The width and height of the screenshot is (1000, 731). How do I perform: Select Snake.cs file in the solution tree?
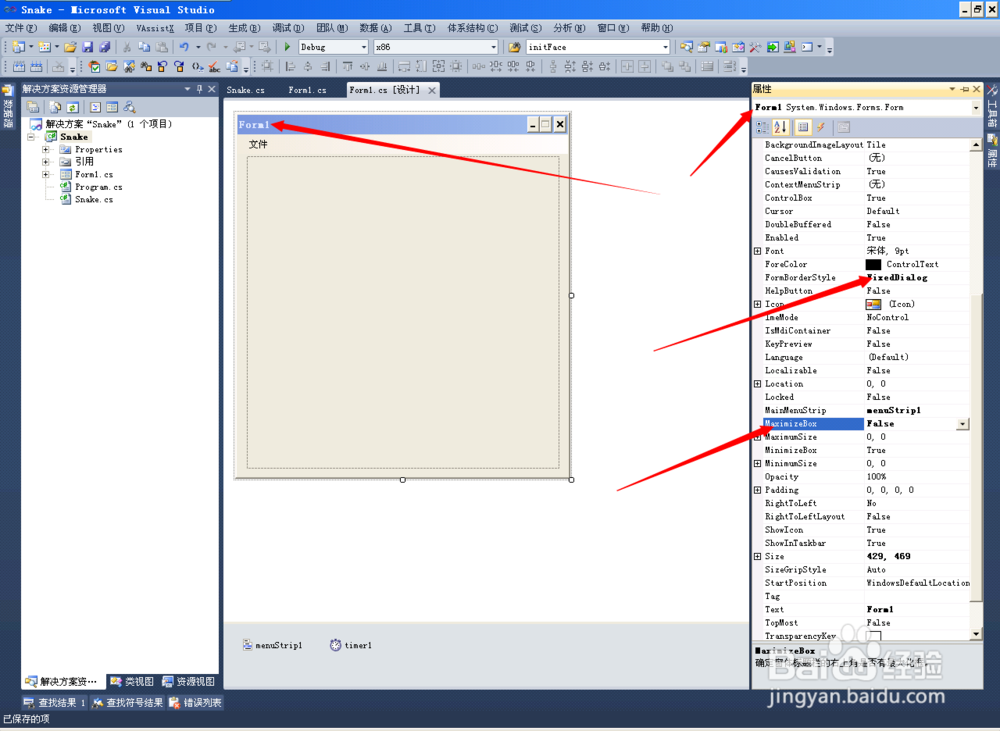pos(94,200)
